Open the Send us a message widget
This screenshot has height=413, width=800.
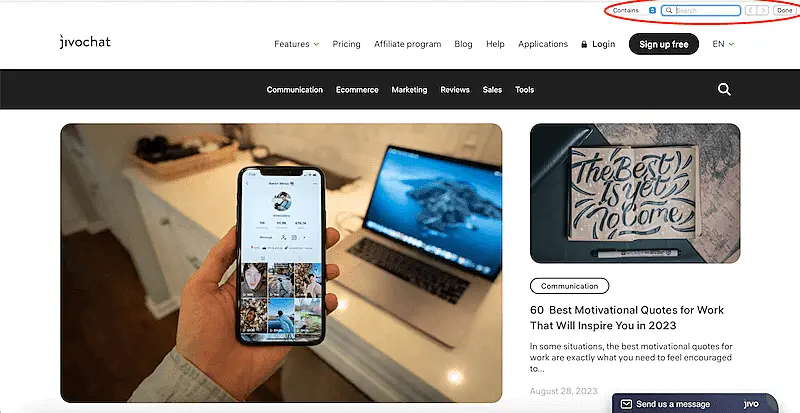[695, 403]
